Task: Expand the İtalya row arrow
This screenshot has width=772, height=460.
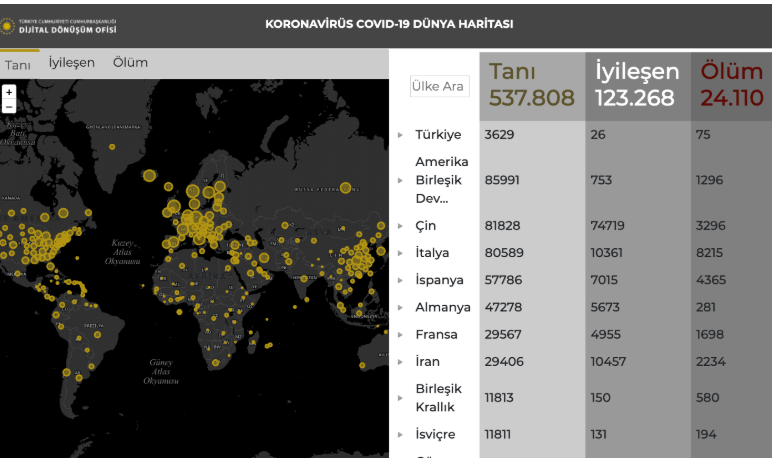Action: coord(401,253)
